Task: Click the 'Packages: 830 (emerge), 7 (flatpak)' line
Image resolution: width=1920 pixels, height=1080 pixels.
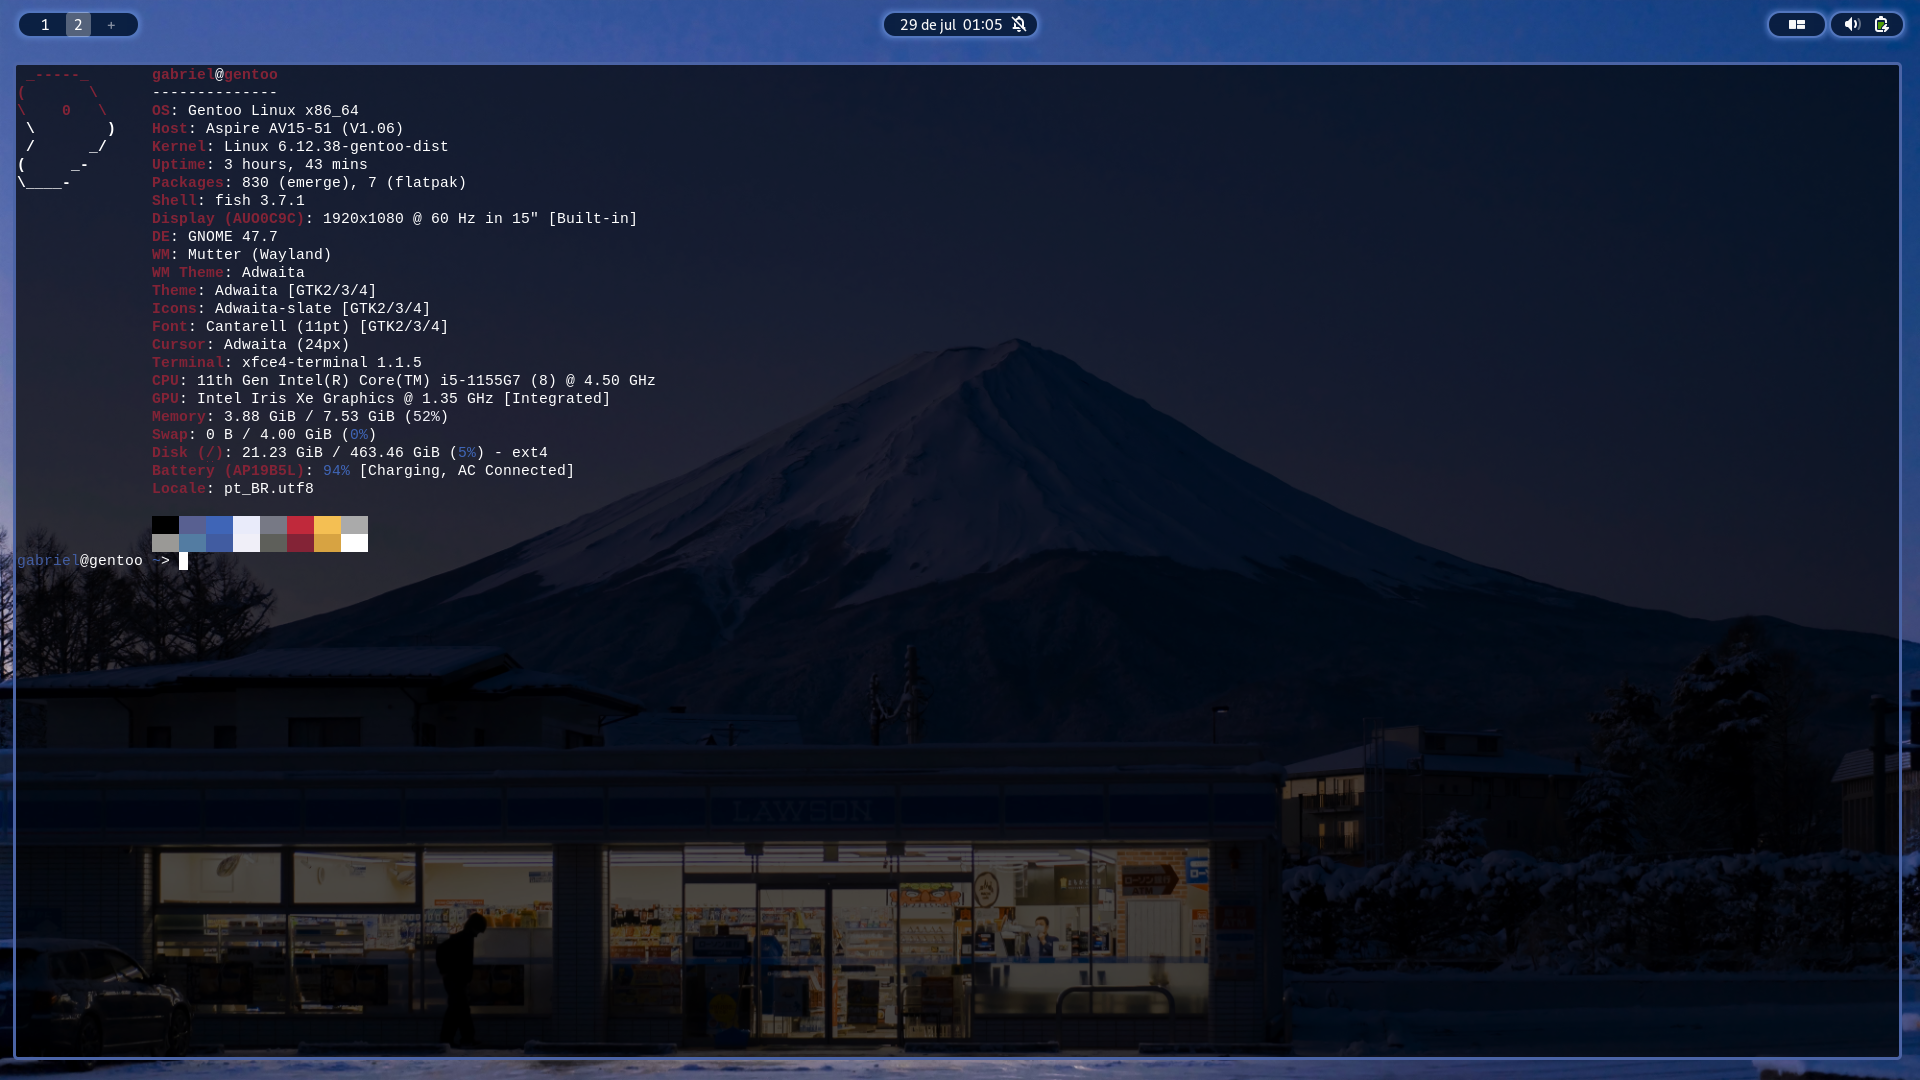Action: pos(309,183)
